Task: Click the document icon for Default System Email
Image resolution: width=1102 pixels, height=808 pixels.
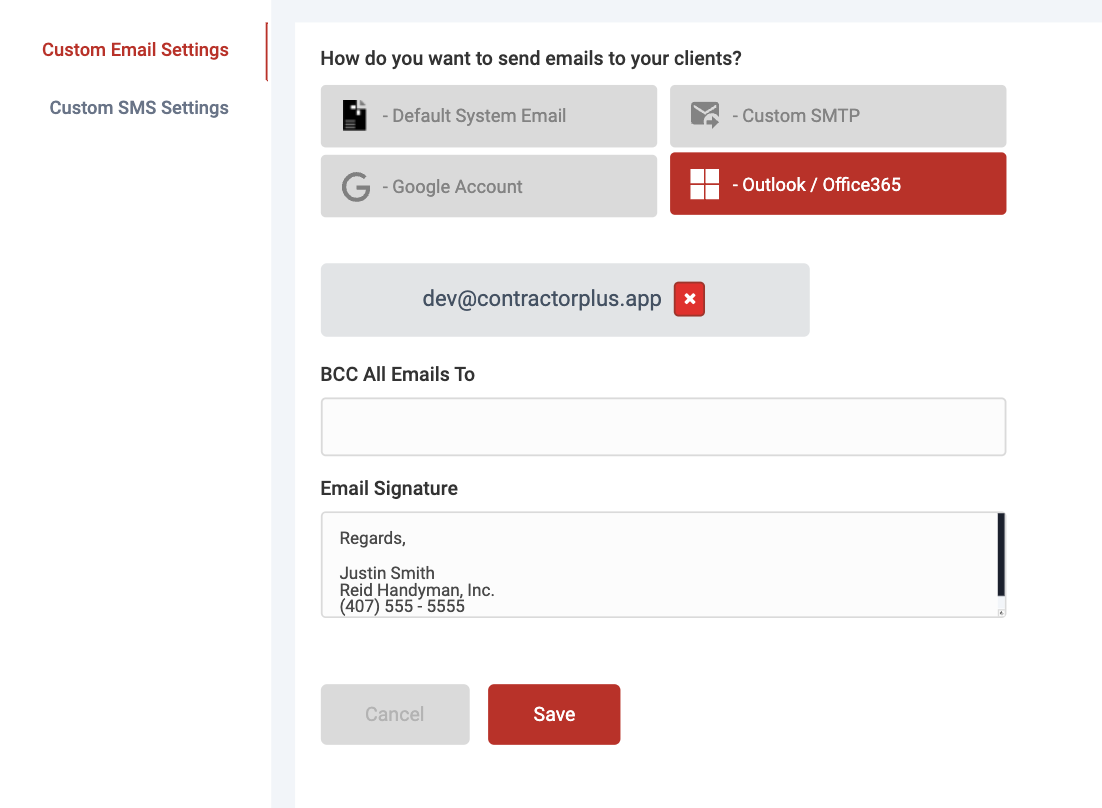Action: click(x=355, y=116)
